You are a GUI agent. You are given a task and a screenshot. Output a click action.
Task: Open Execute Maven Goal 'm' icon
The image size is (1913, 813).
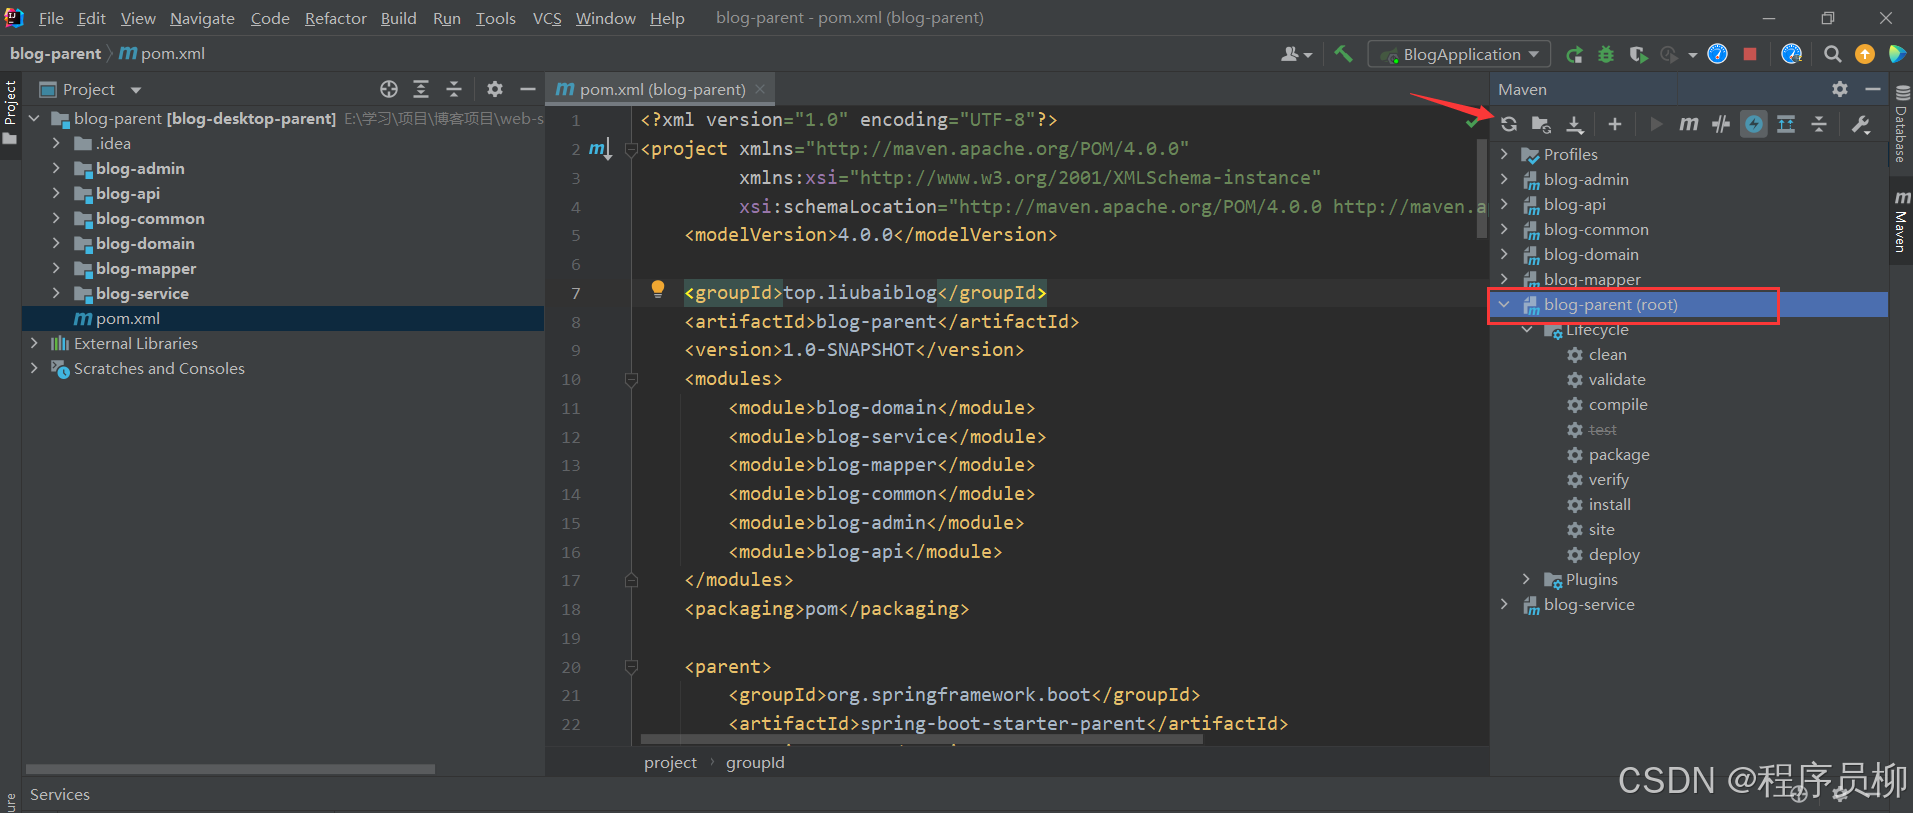pos(1689,124)
